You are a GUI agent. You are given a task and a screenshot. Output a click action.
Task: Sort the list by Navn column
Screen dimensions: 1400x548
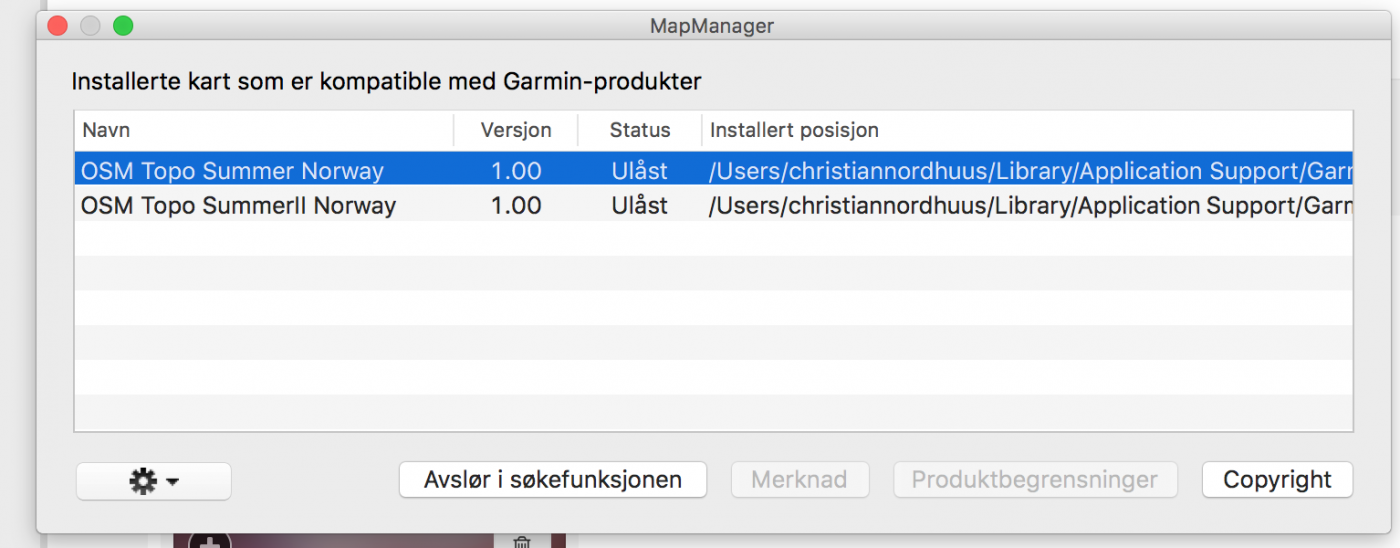click(262, 130)
